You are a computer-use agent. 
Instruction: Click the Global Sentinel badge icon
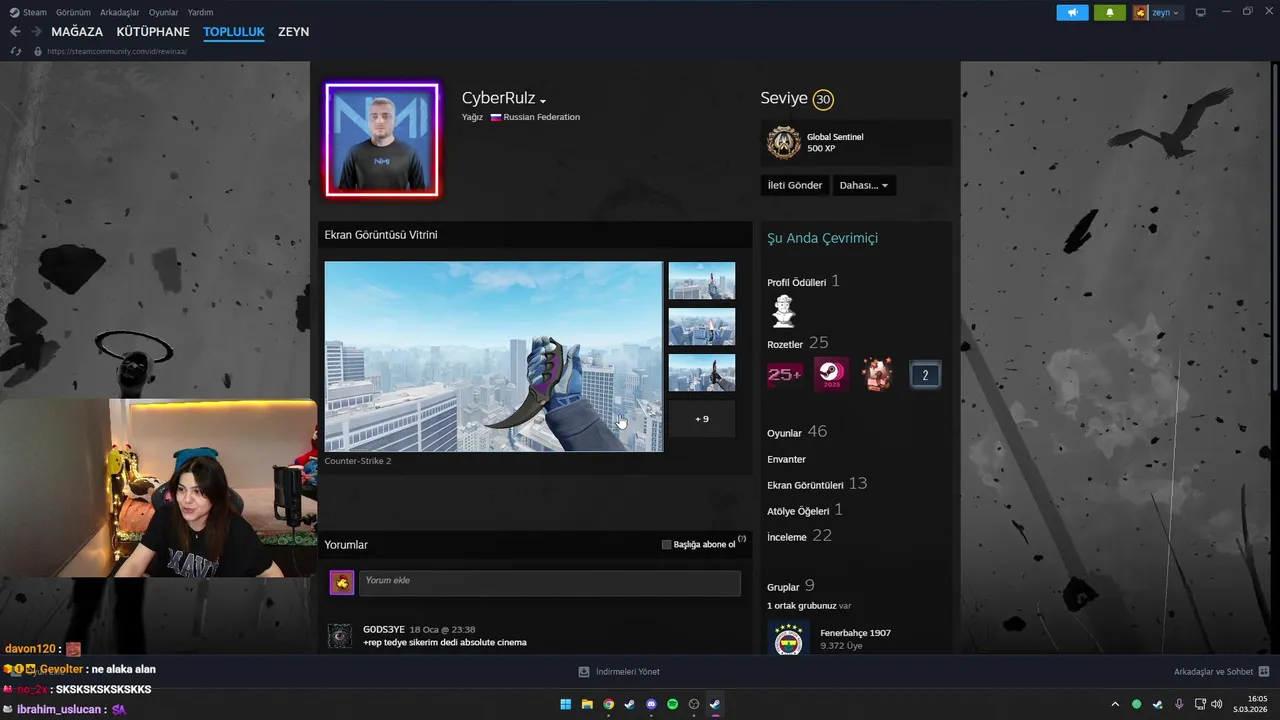point(784,143)
